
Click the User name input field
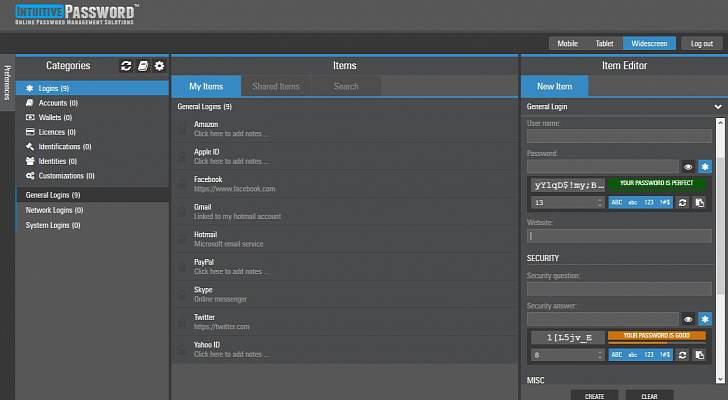point(618,136)
